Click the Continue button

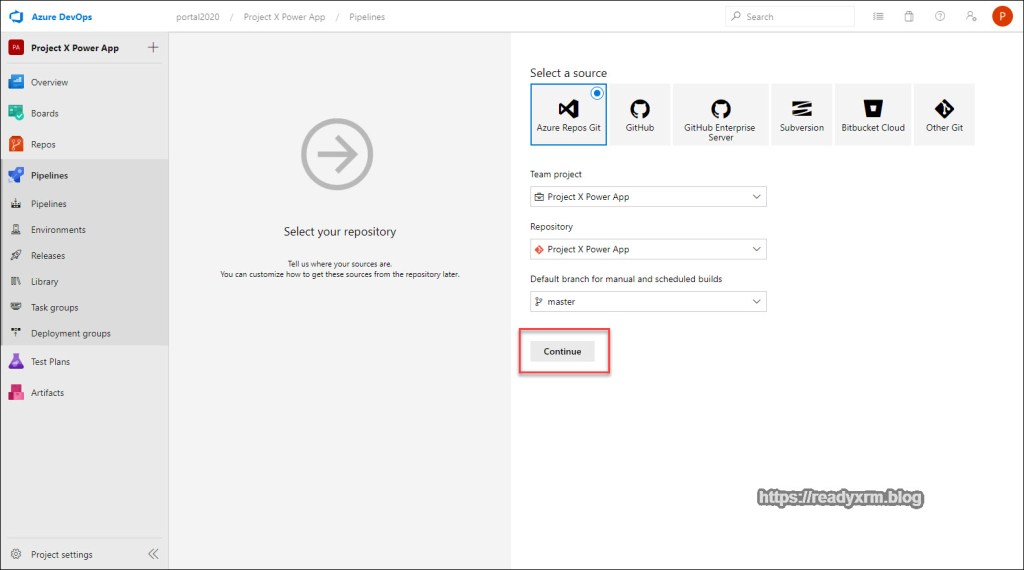point(562,351)
